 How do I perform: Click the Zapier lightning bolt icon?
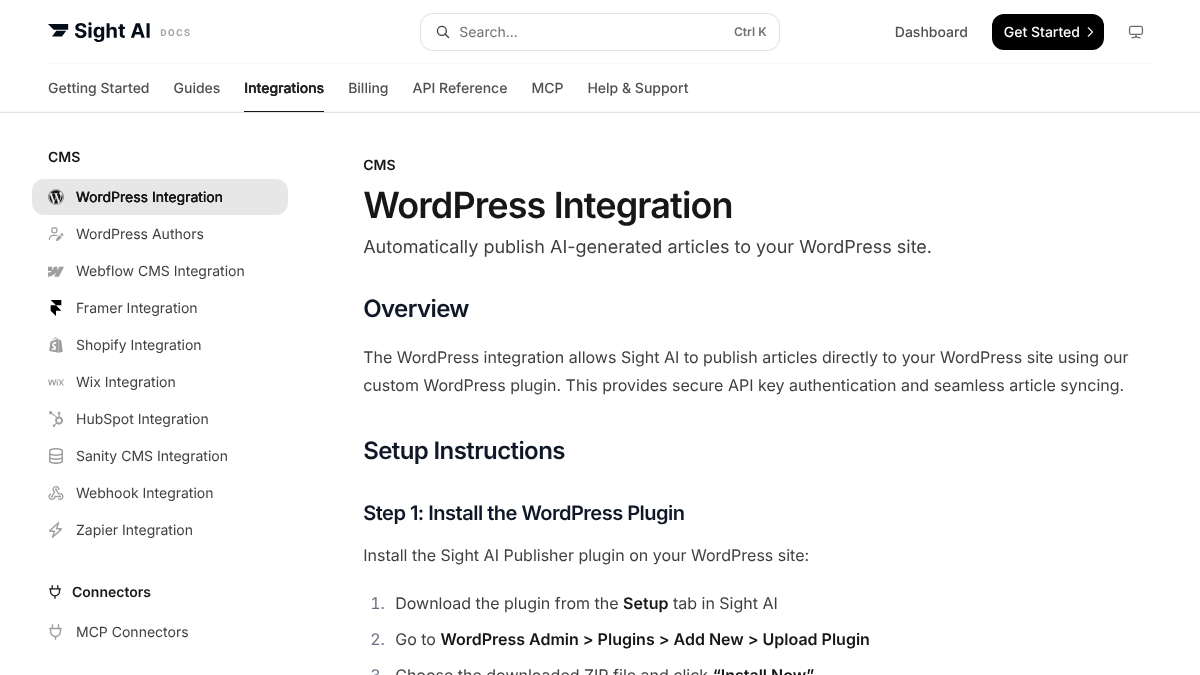(x=56, y=530)
